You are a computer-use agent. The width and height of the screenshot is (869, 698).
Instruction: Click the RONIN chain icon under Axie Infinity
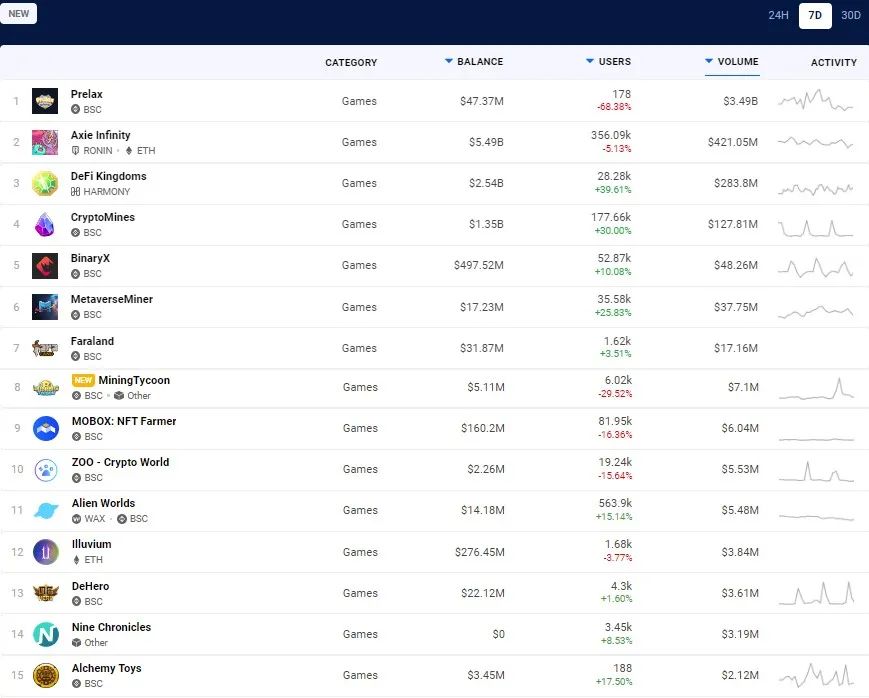[x=75, y=150]
